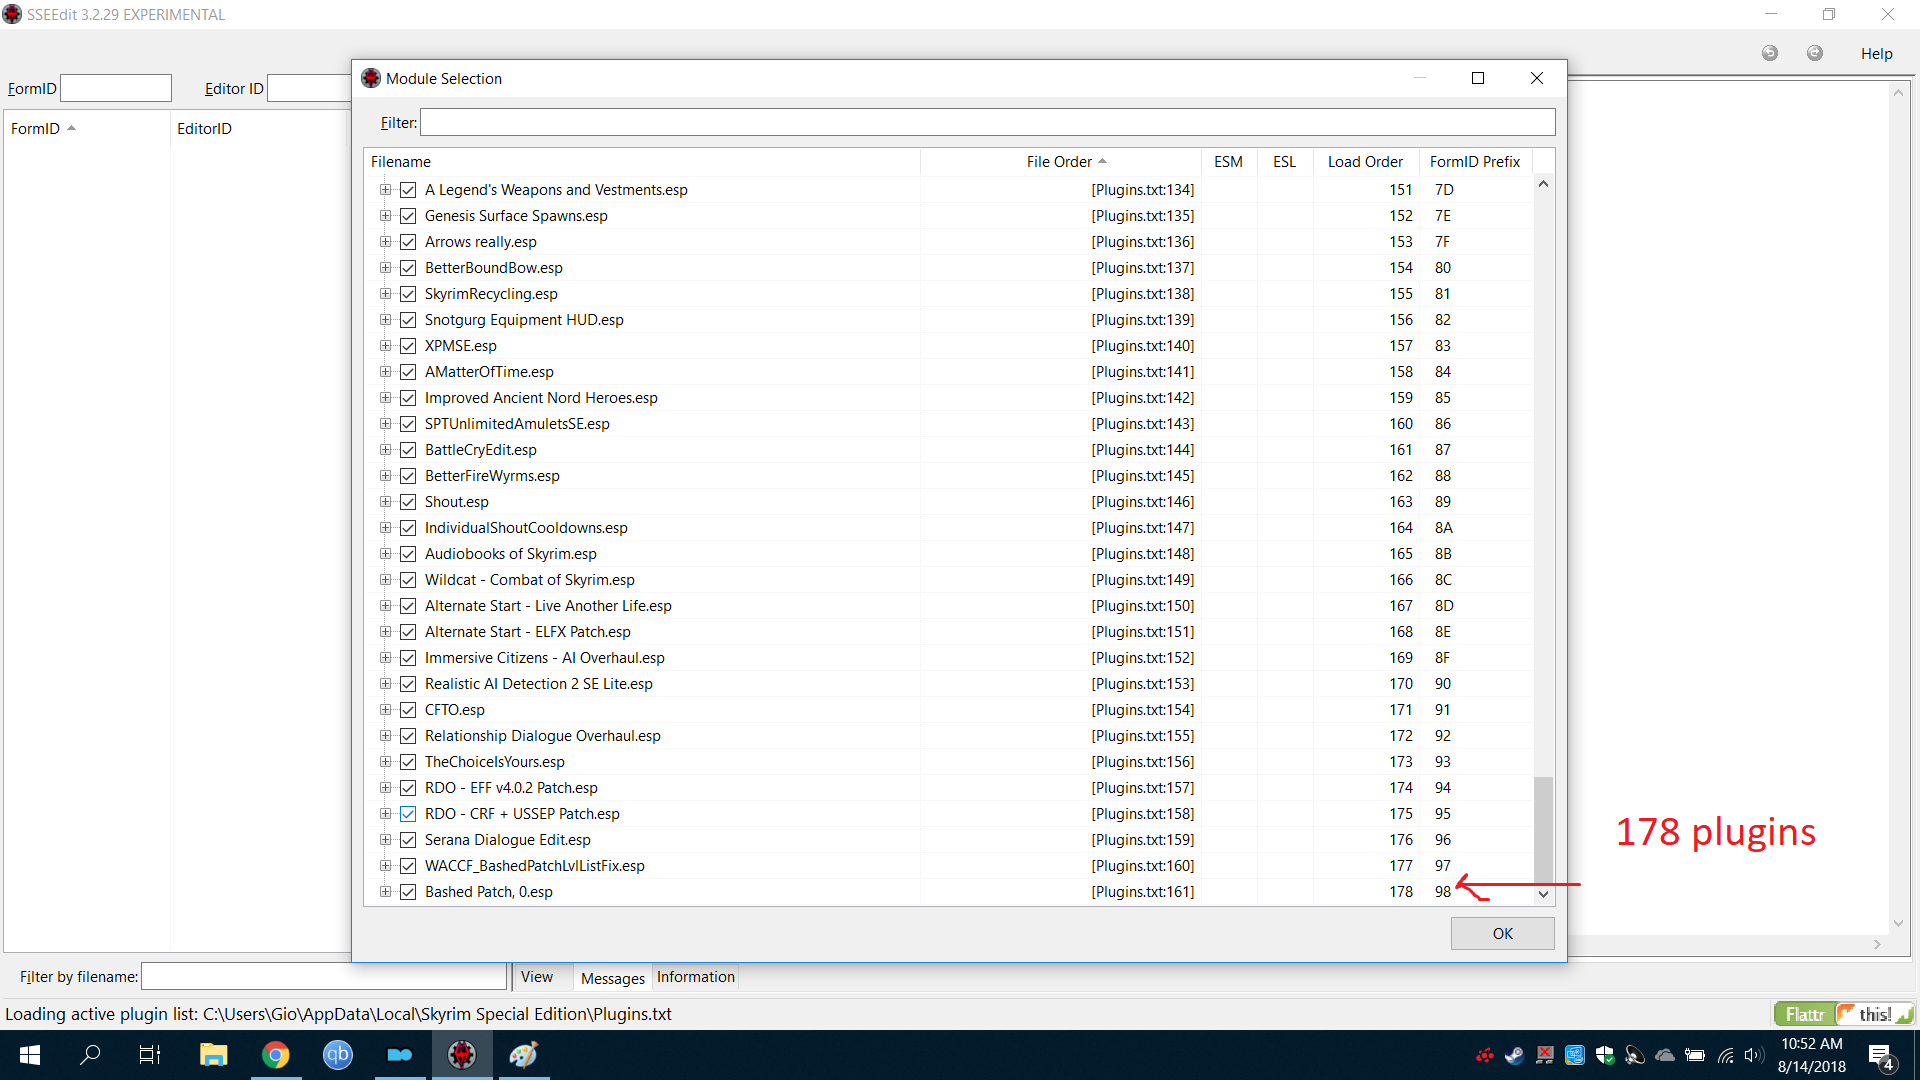Click the Help button

coord(1876,54)
